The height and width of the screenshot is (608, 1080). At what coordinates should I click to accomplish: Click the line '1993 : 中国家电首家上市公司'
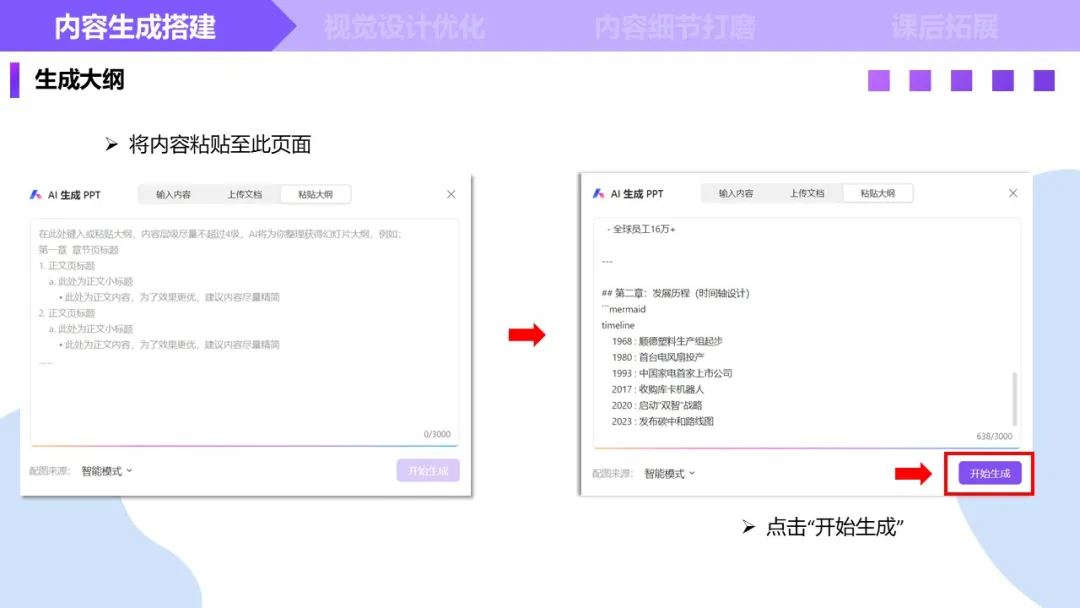[x=672, y=373]
